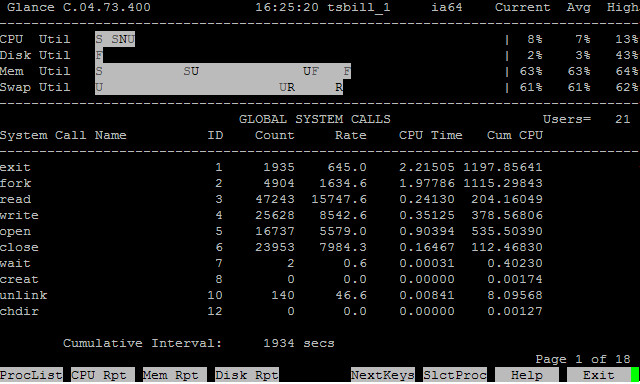Click the ID column header
Screen dimensions: 640x384
coord(215,135)
